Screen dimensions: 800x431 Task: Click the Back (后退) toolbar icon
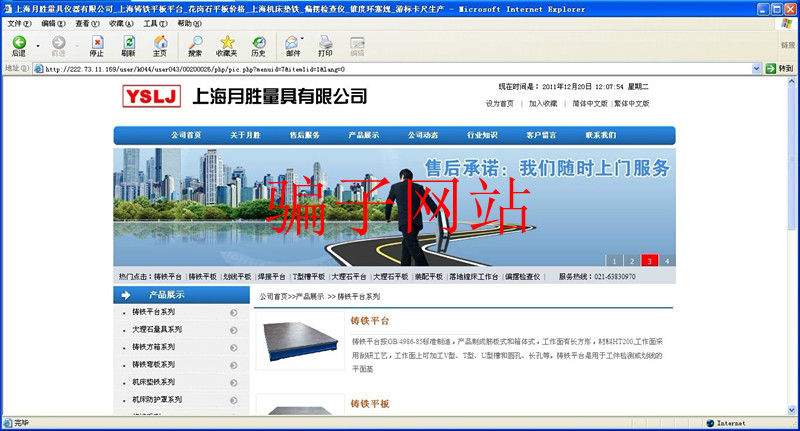click(19, 43)
